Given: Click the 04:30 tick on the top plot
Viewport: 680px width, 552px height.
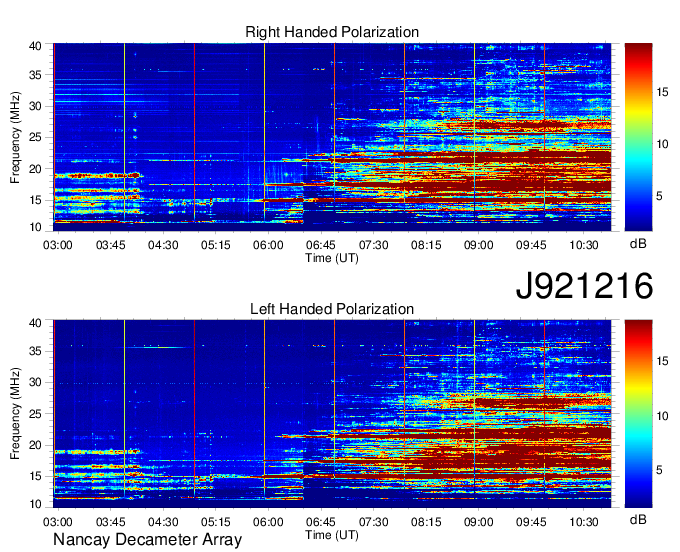Looking at the screenshot, I should click(163, 245).
